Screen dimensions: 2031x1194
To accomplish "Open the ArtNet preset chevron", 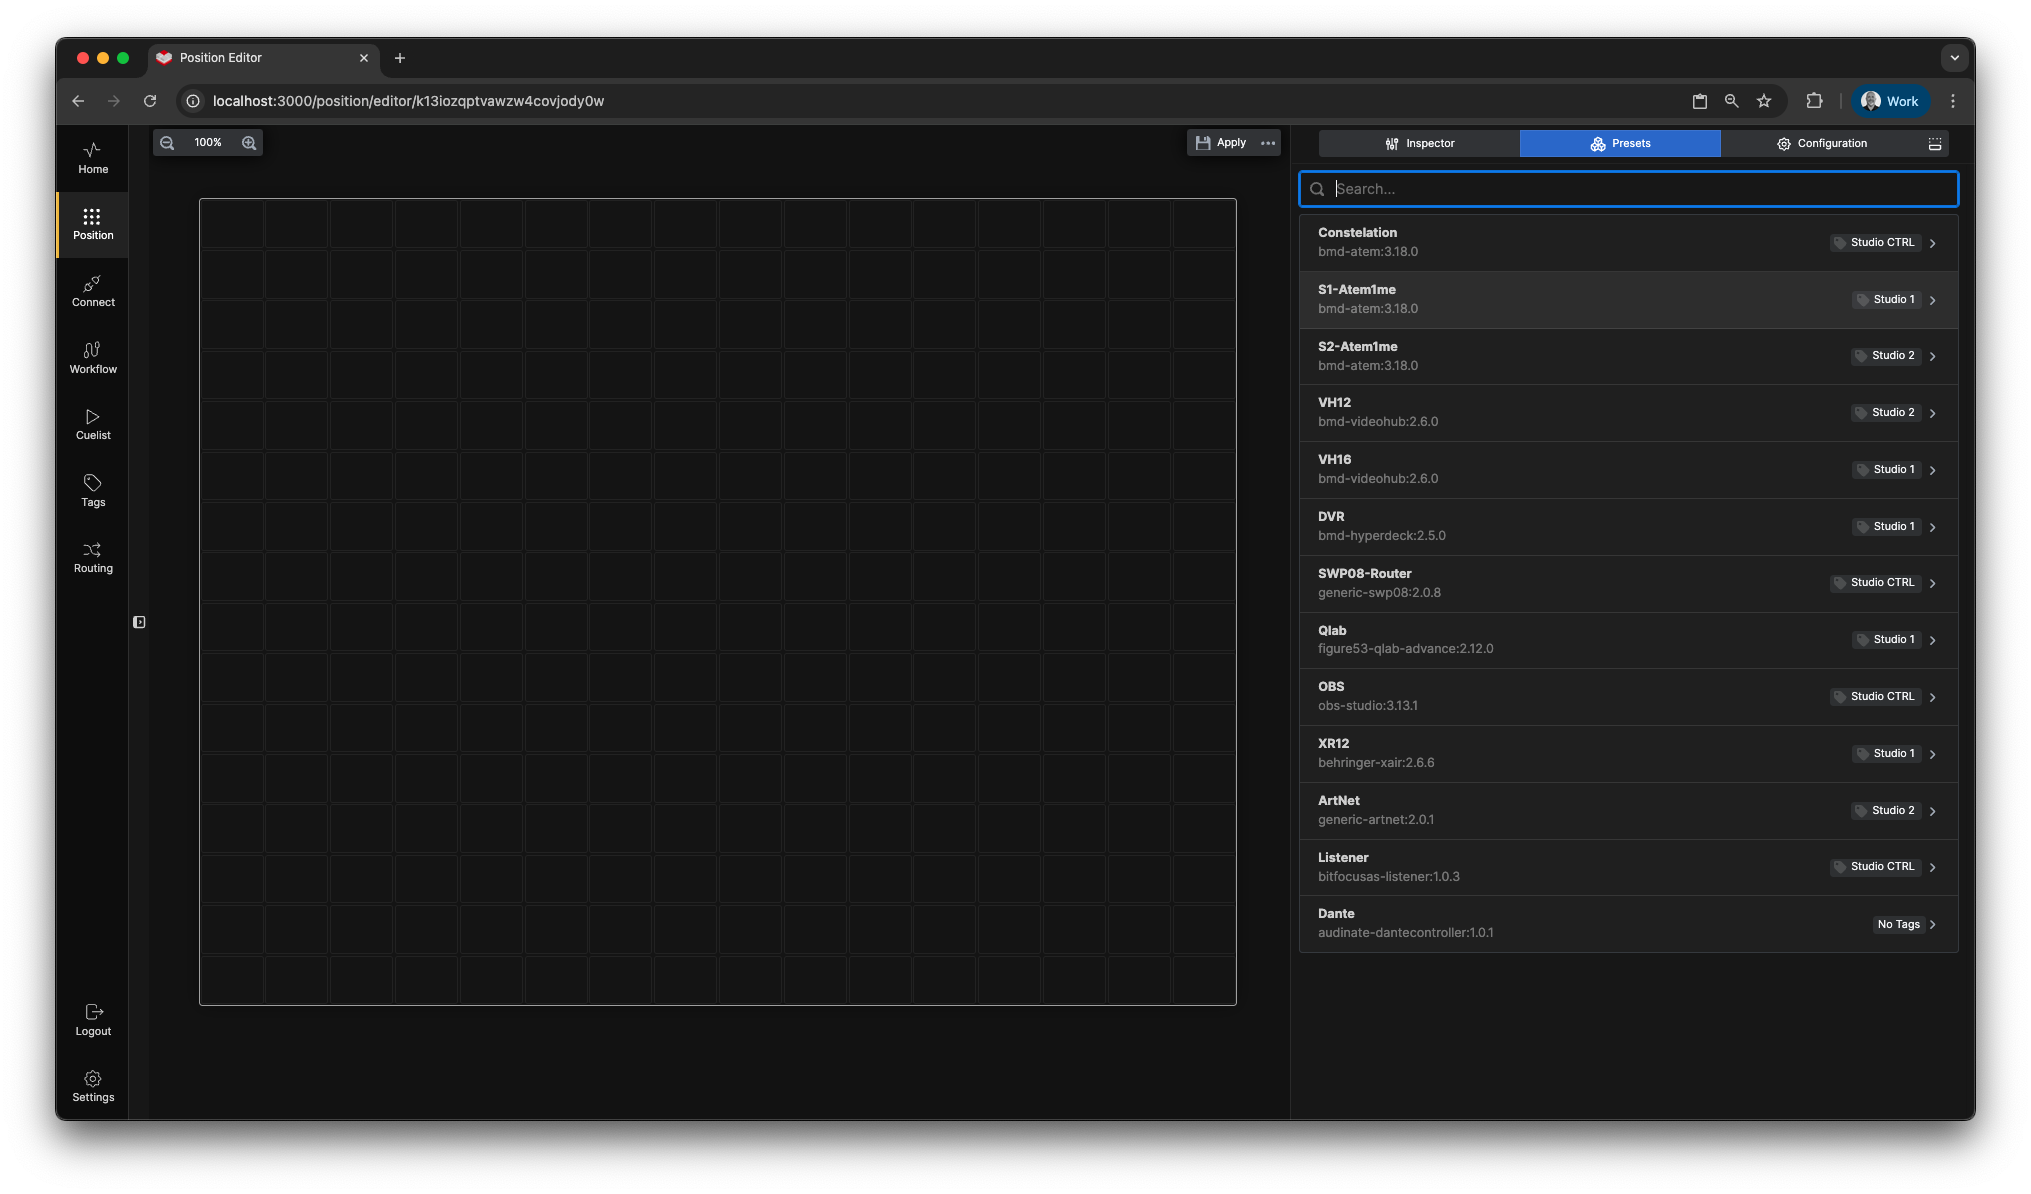I will point(1932,811).
